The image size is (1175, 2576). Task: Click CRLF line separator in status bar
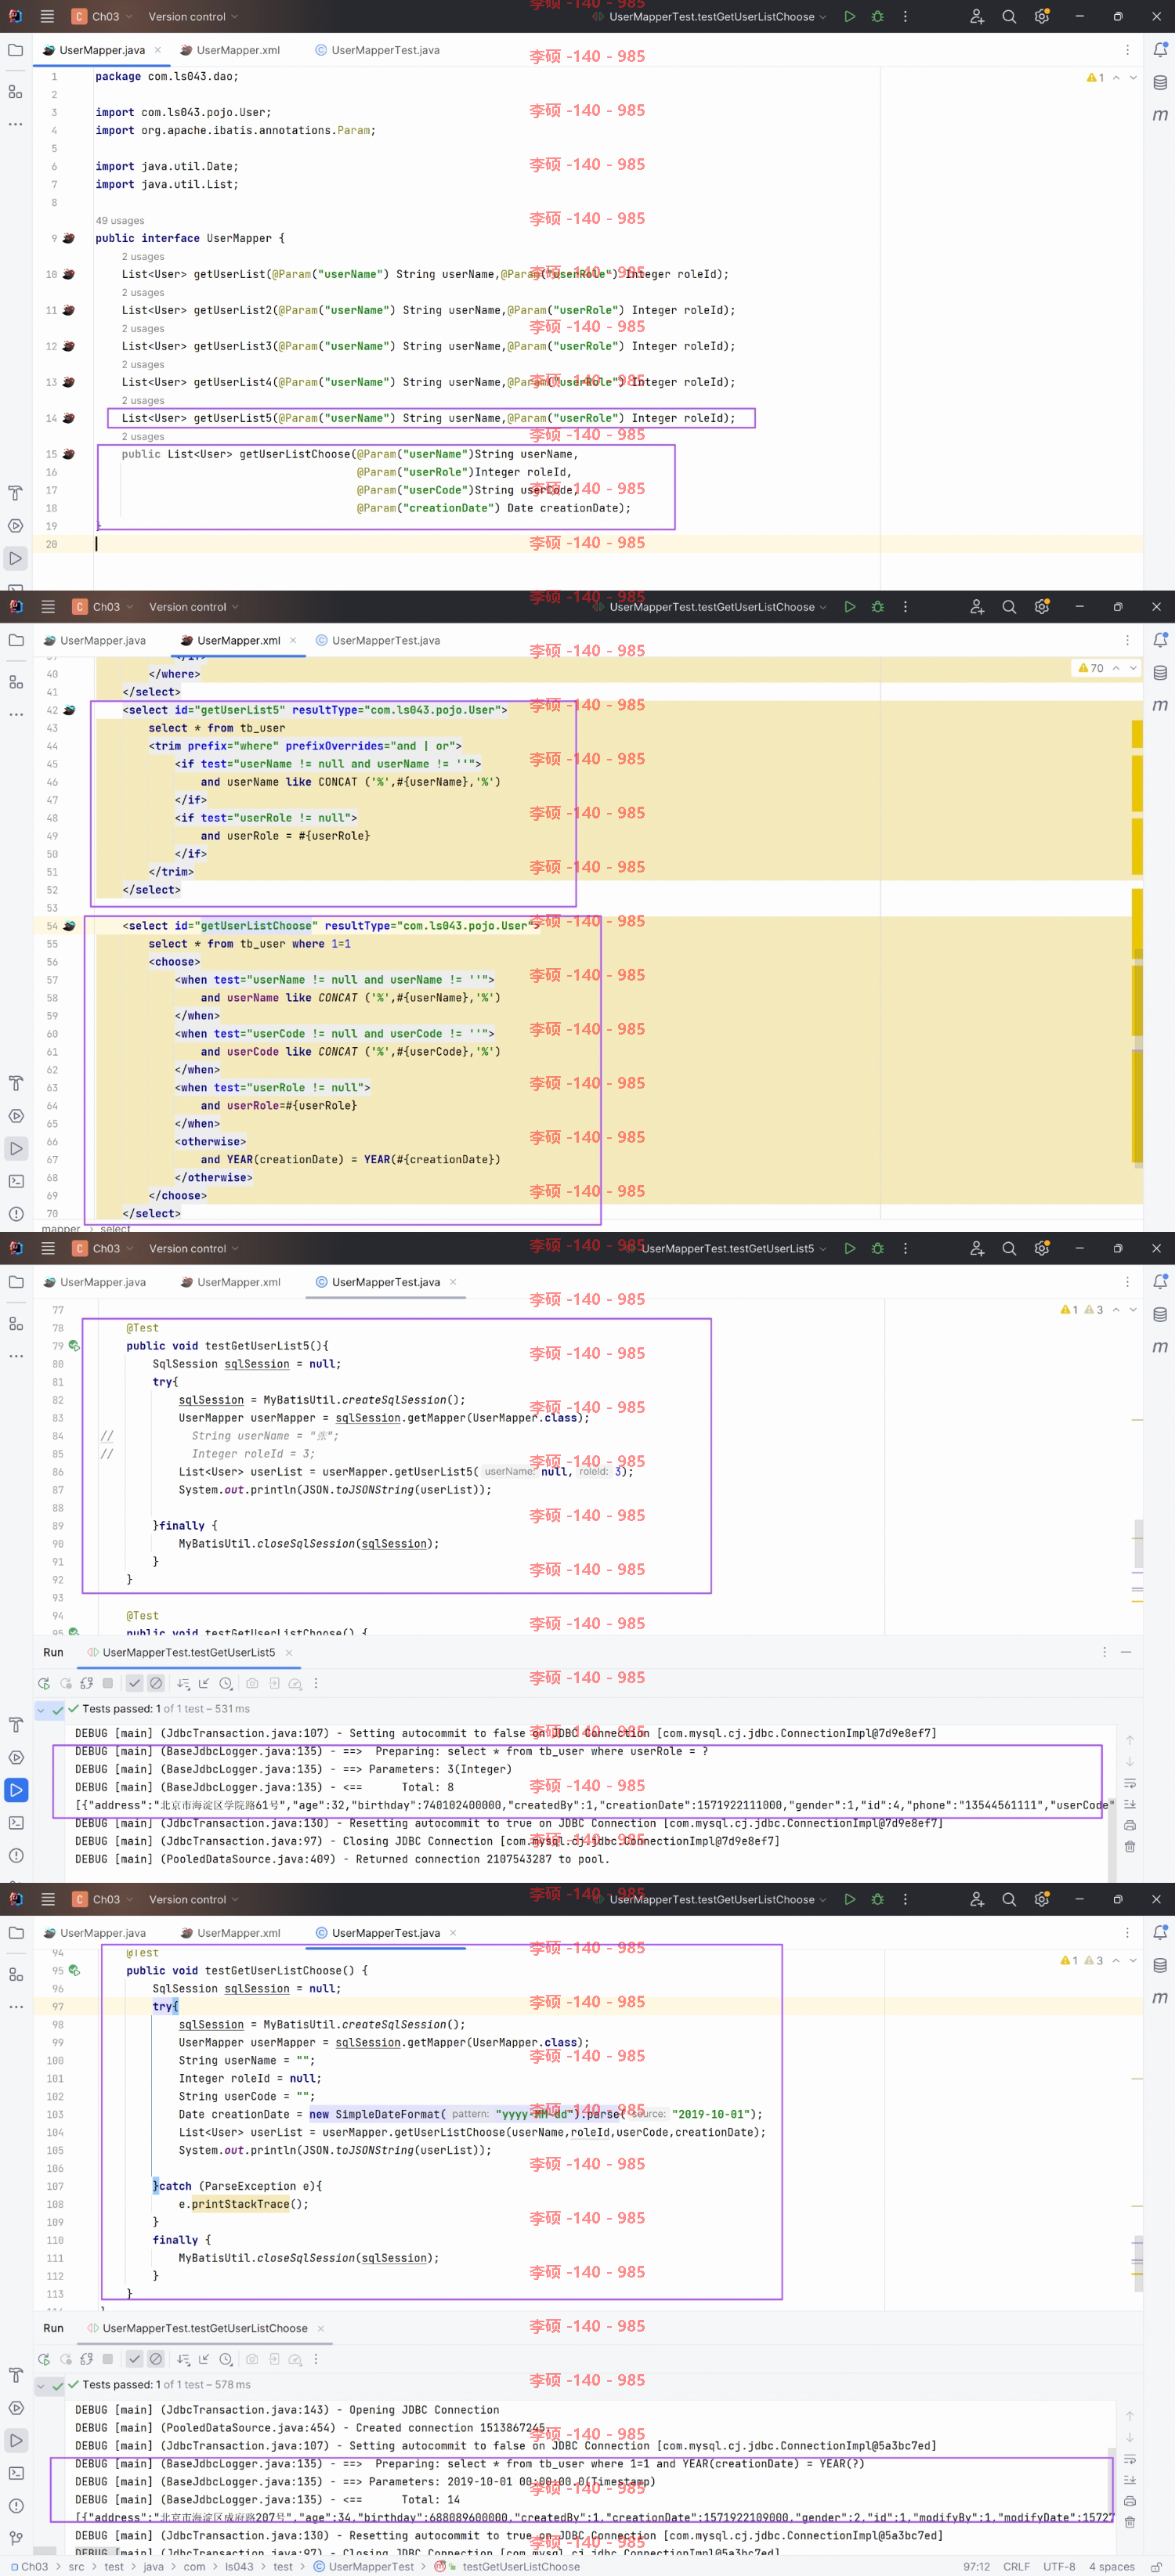click(x=1016, y=2567)
